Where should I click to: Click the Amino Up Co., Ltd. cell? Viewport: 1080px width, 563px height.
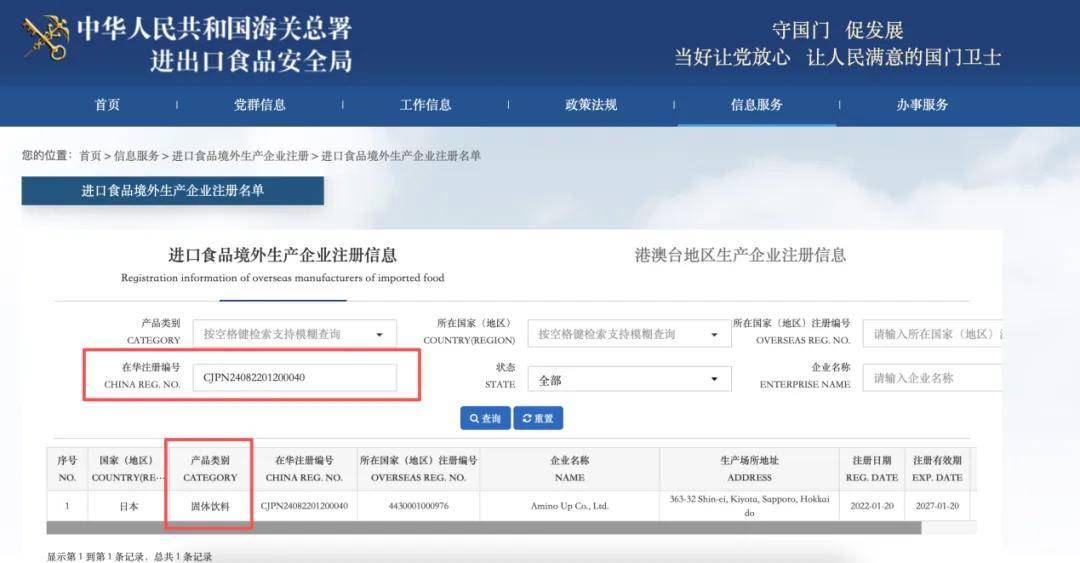tap(570, 506)
